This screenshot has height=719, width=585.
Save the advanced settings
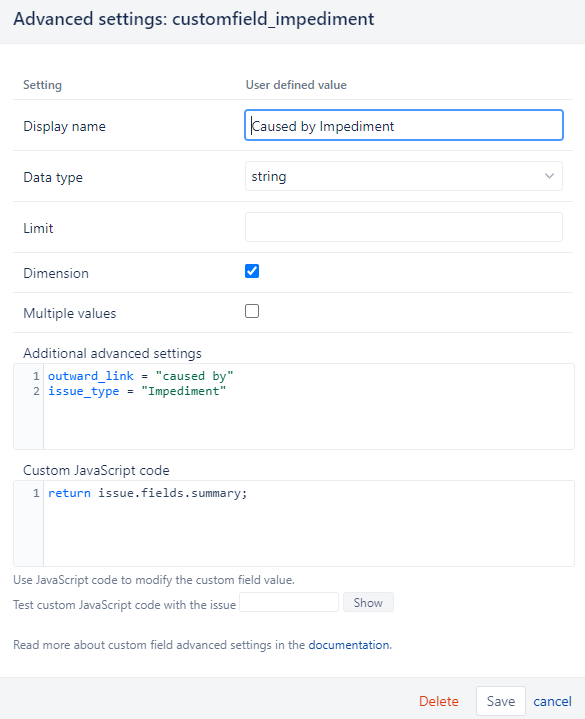501,701
